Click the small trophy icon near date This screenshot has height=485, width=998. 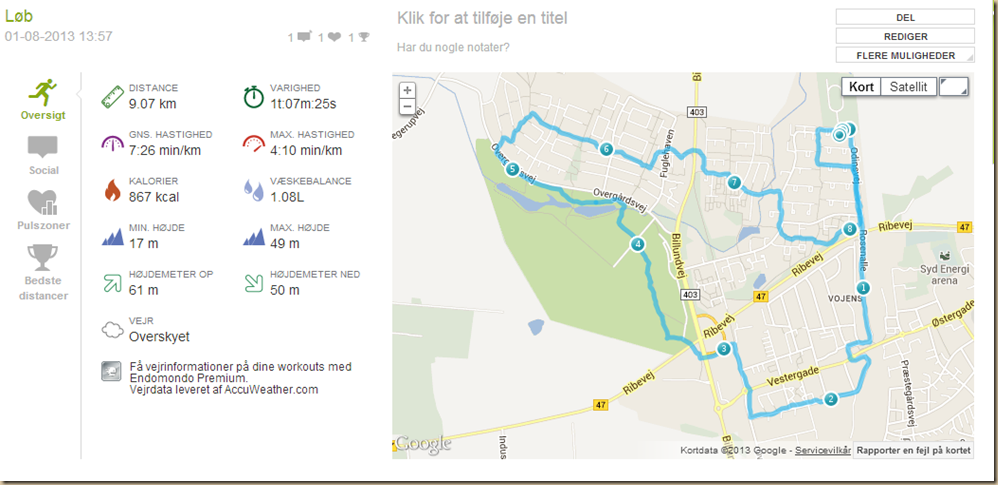click(363, 37)
